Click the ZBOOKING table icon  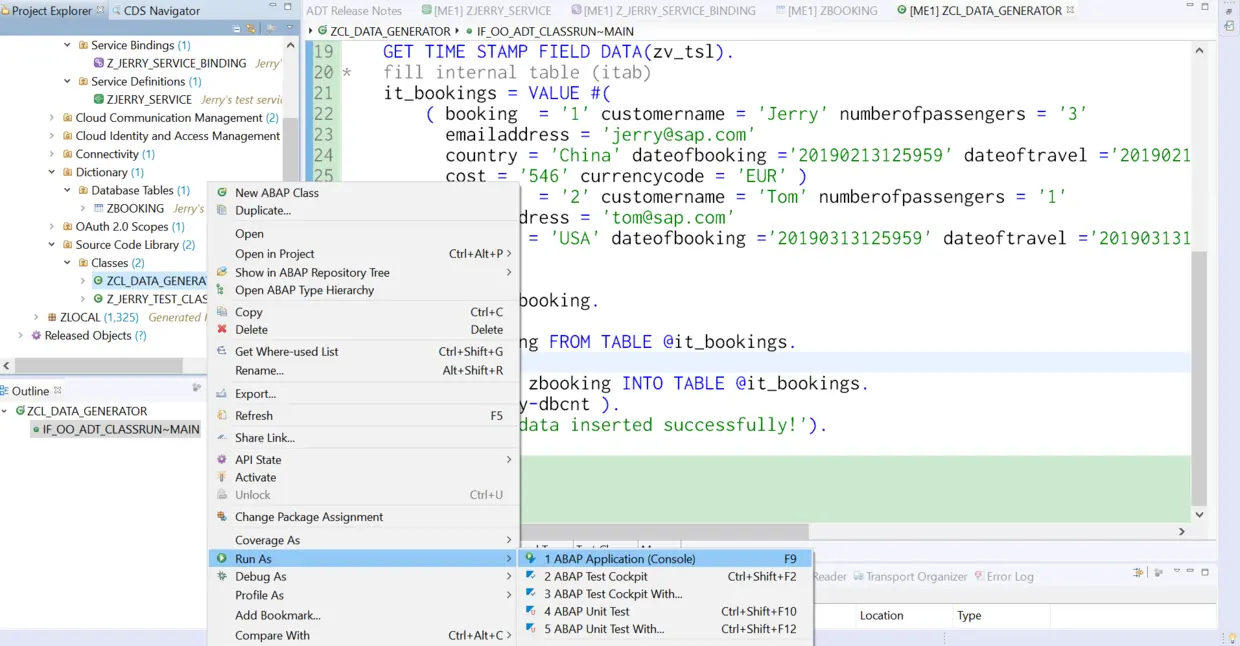pyautogui.click(x=98, y=209)
